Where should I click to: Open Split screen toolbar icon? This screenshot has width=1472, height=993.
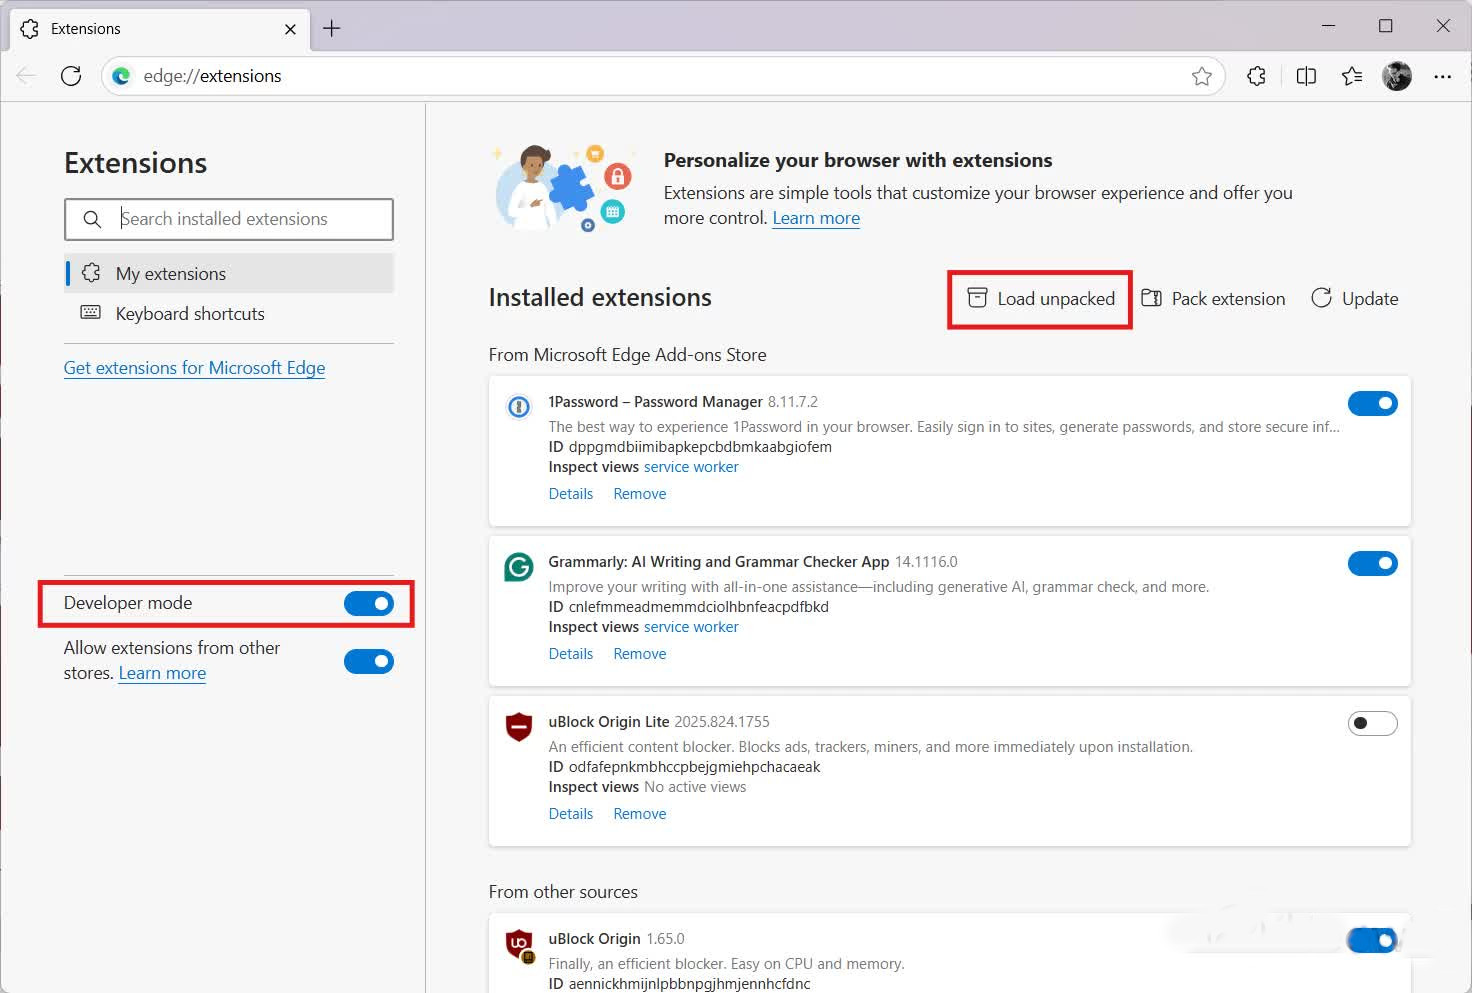pyautogui.click(x=1305, y=76)
